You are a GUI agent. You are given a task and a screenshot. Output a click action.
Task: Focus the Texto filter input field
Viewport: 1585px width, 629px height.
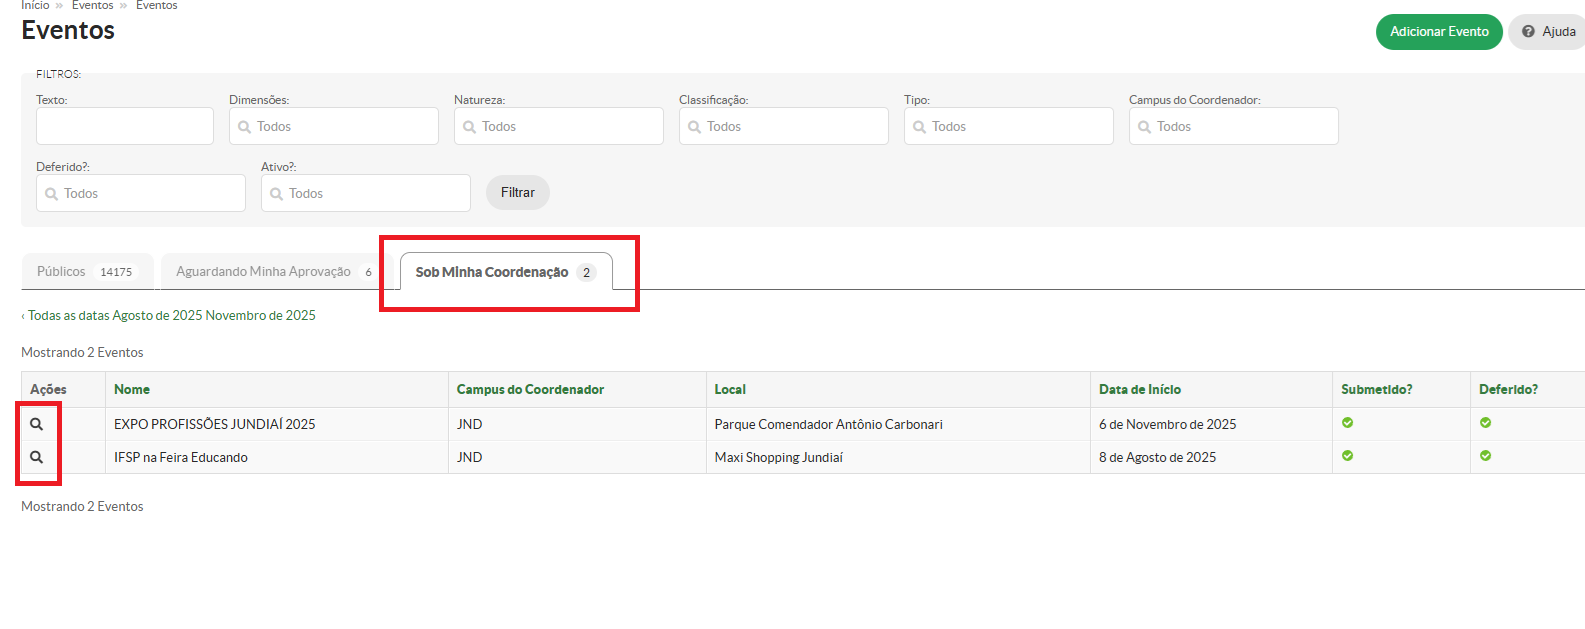click(125, 126)
